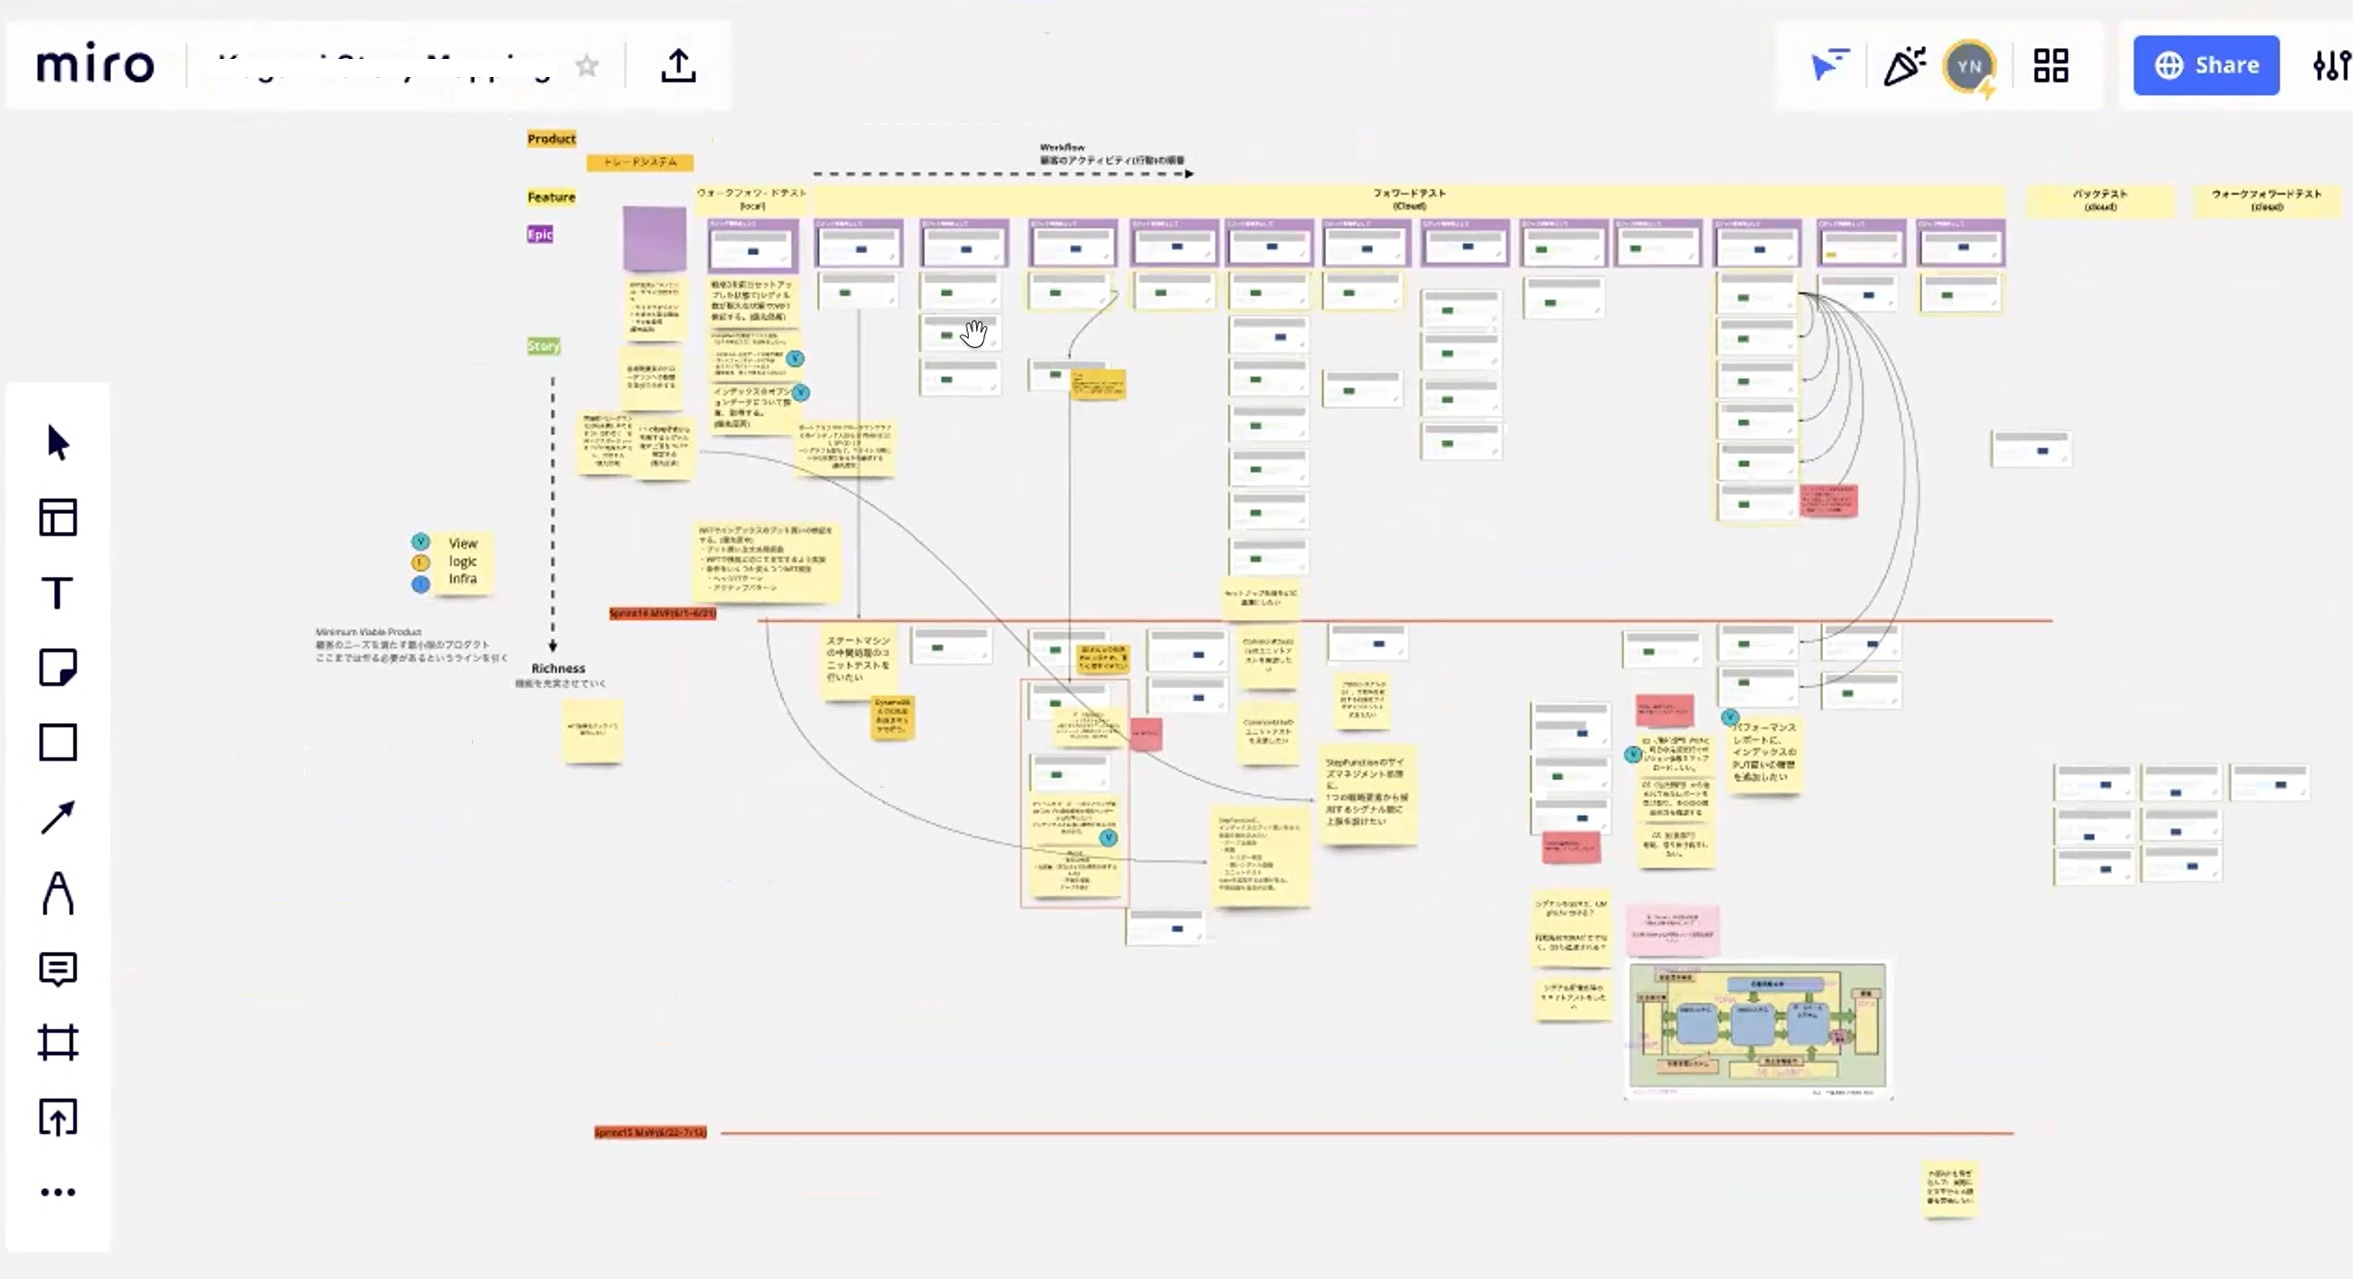Image resolution: width=2353 pixels, height=1279 pixels.
Task: Expand more tools via three dots
Action: coord(58,1192)
